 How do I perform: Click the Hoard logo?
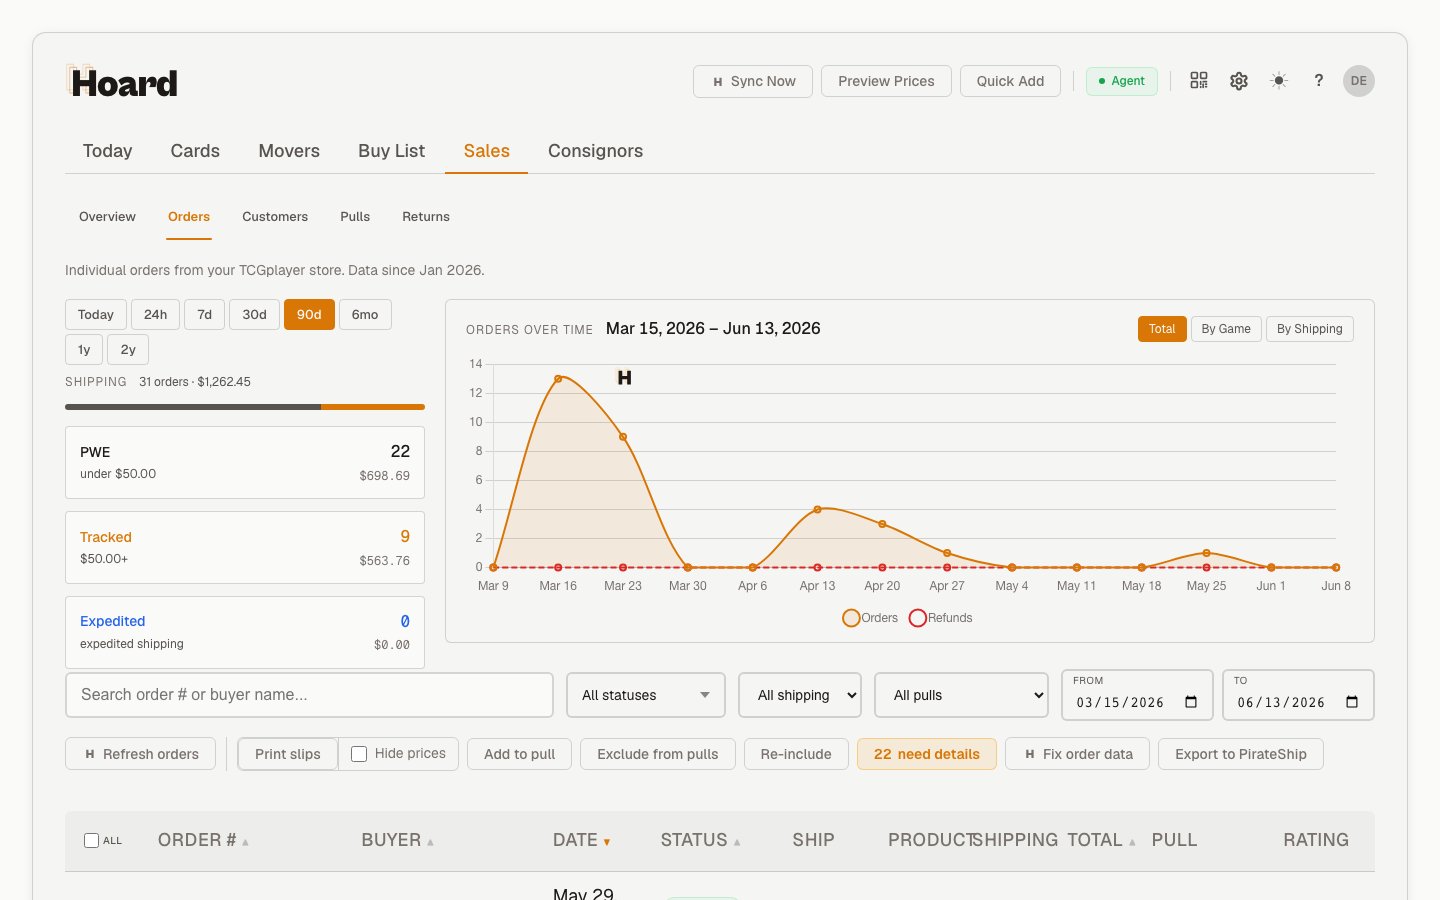(122, 82)
